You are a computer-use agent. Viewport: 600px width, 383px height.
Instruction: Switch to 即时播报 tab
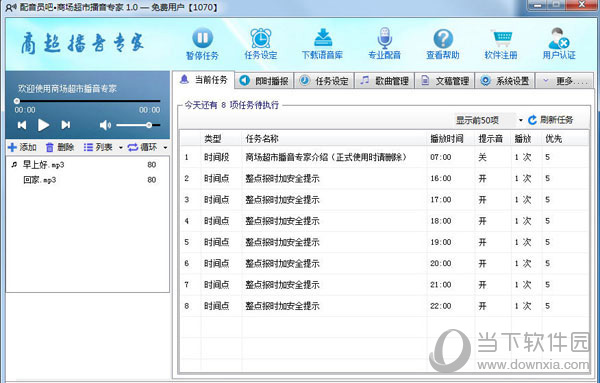tap(264, 81)
